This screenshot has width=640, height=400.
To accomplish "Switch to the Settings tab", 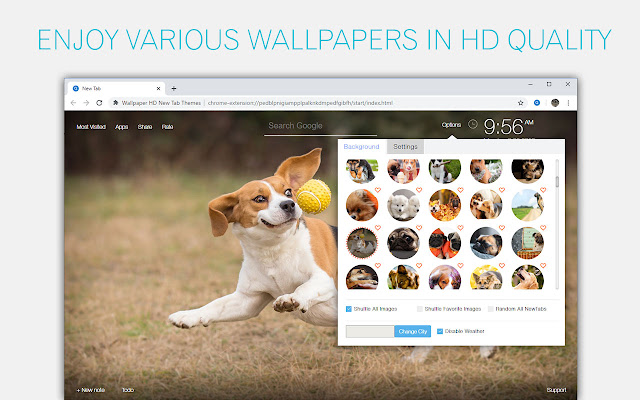I will point(405,147).
